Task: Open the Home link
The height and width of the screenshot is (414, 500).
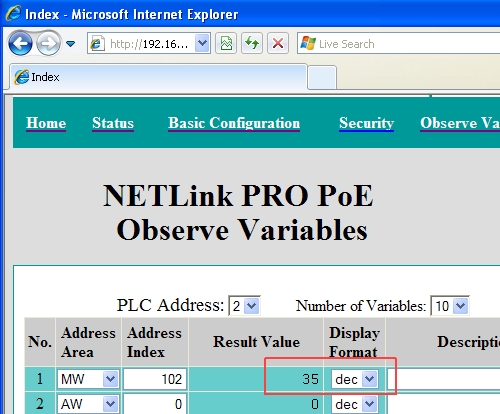Action: [46, 123]
